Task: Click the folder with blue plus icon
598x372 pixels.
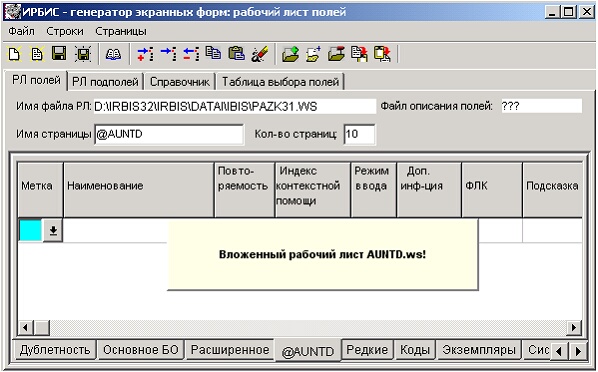Action: pos(313,54)
